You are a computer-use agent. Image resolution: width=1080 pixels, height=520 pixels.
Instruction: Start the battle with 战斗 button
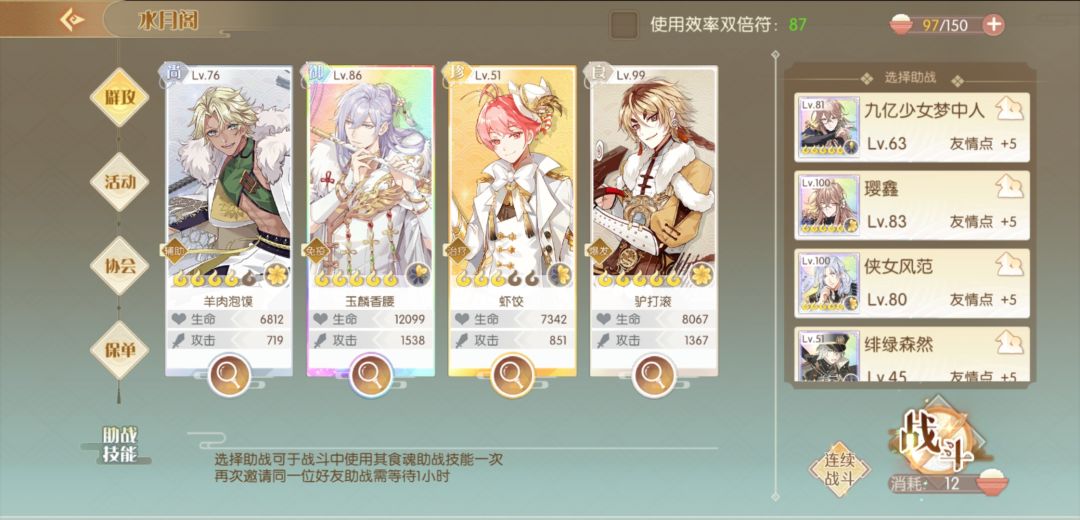pos(936,439)
